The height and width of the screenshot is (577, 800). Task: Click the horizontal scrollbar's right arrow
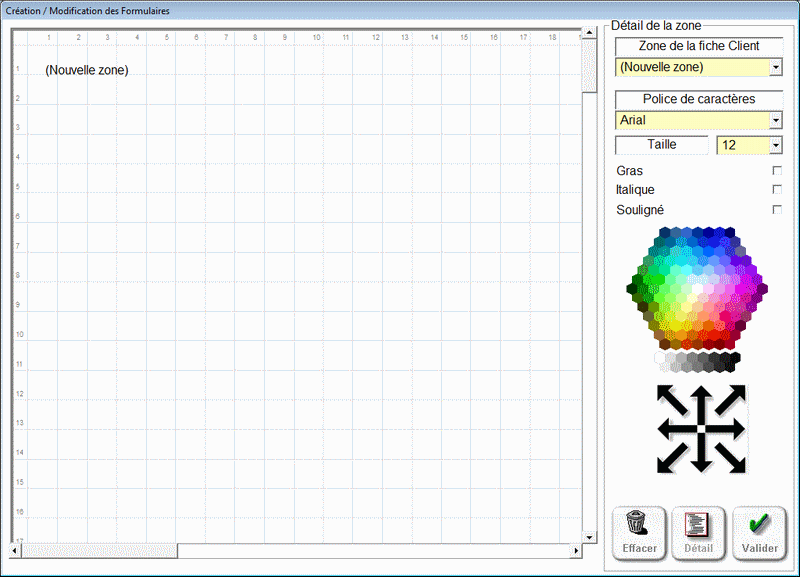pyautogui.click(x=576, y=550)
